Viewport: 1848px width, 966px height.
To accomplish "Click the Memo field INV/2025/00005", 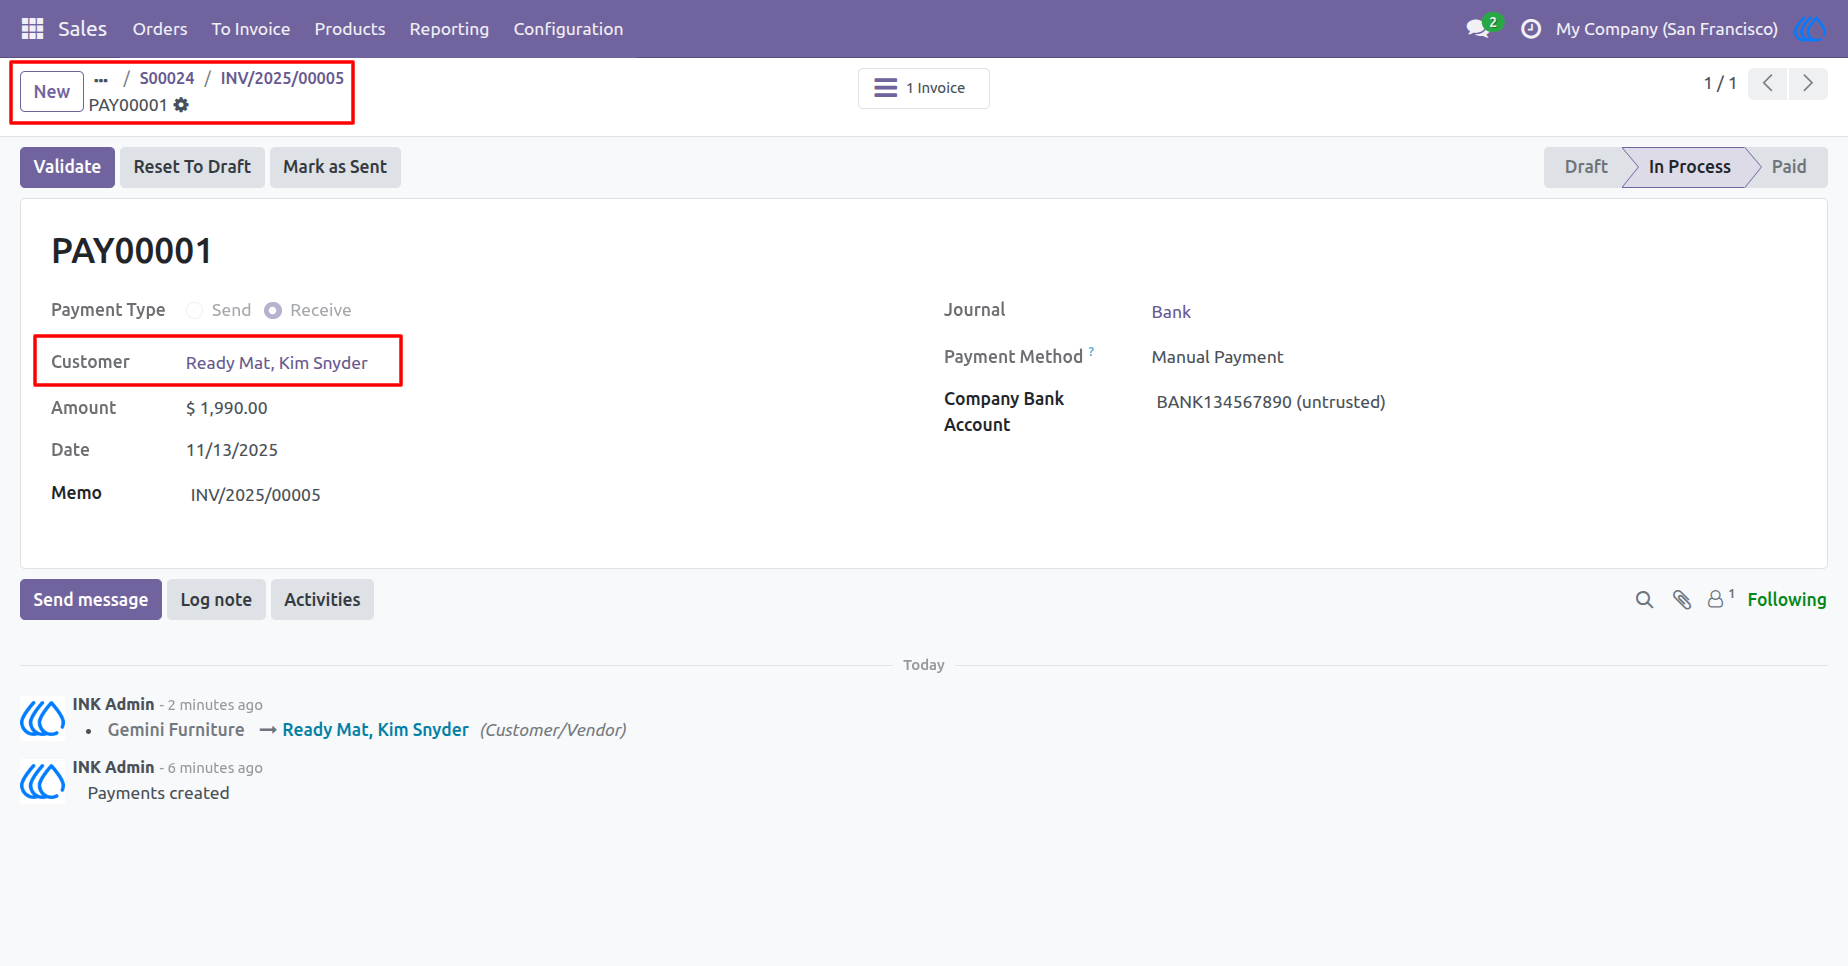I will (256, 495).
